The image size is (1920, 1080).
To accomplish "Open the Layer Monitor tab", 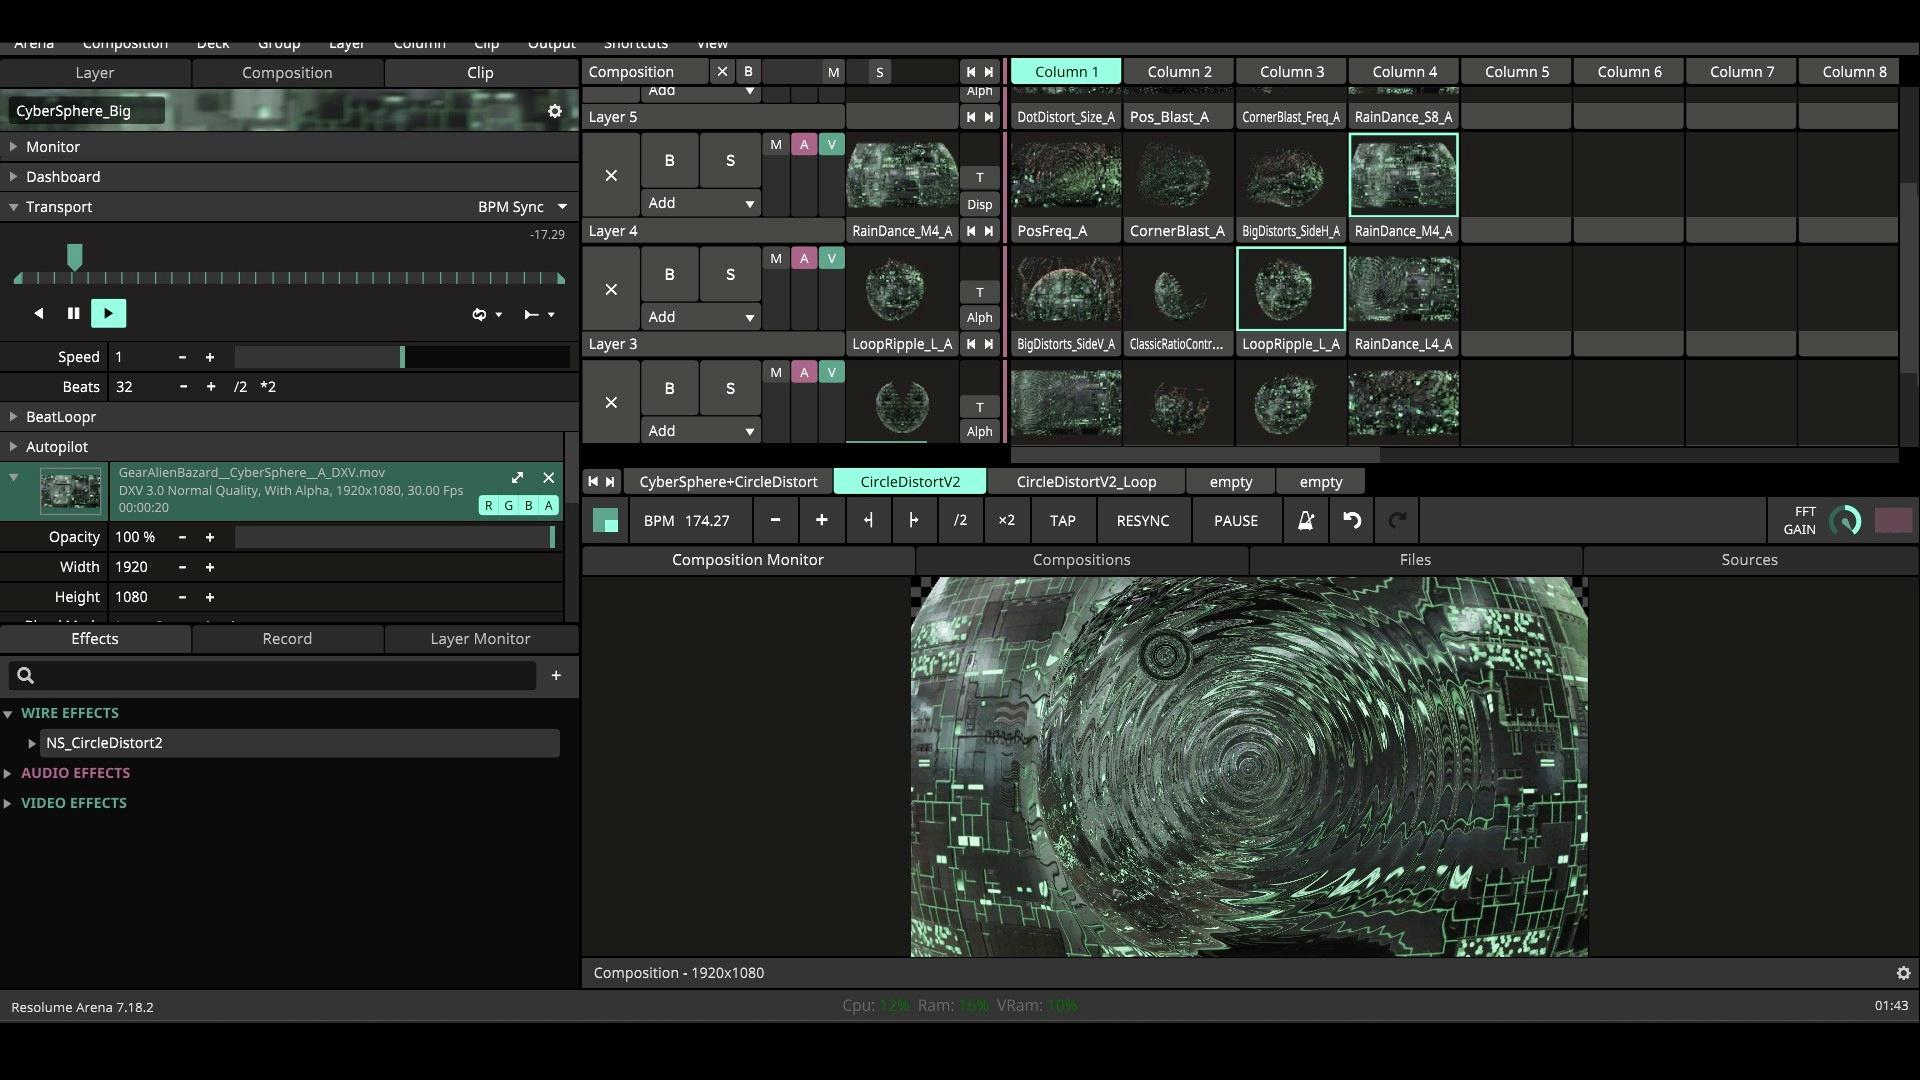I will [480, 639].
